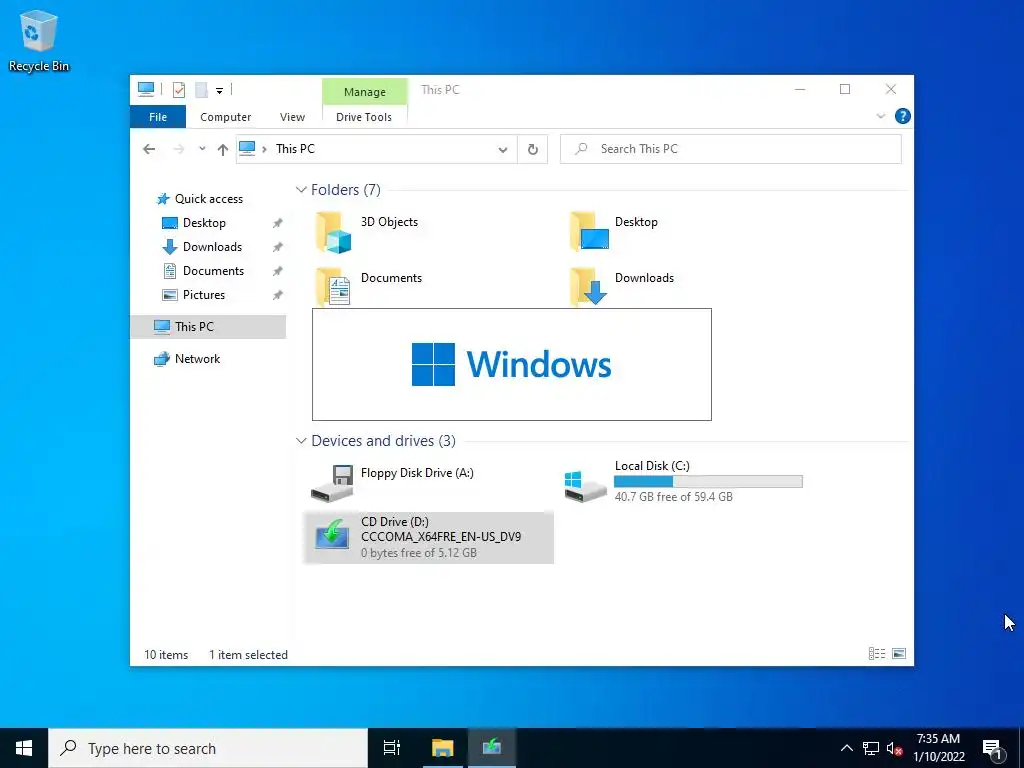Open network status tray icon
The image size is (1024, 768).
click(871, 748)
